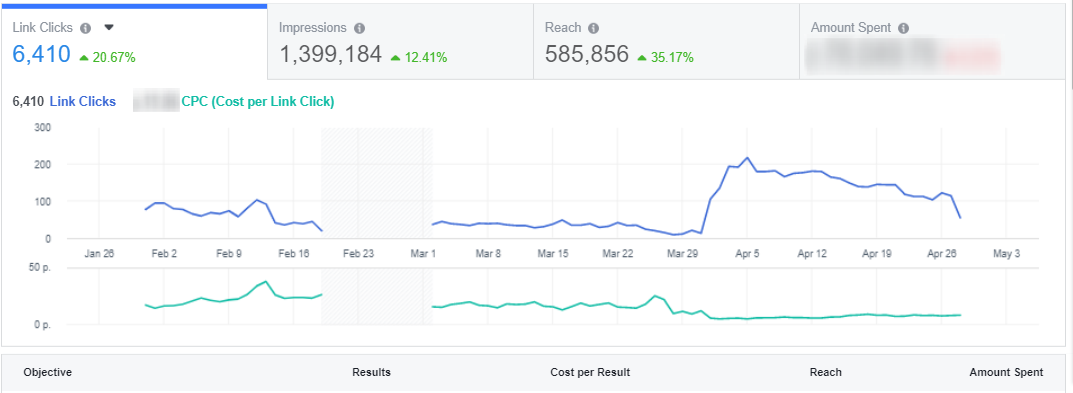Click the 1,399,184 impressions value
This screenshot has width=1073, height=393.
[331, 55]
